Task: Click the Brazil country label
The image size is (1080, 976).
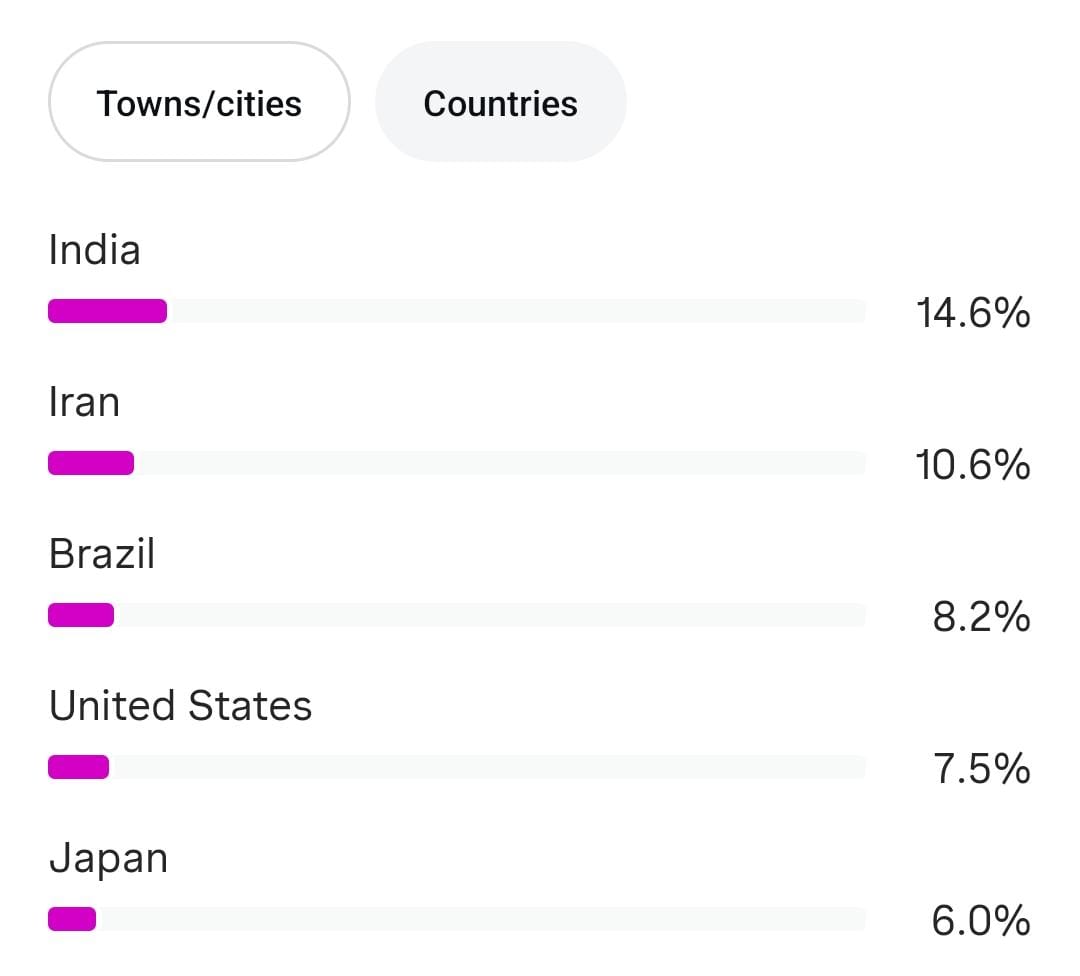Action: pos(102,554)
